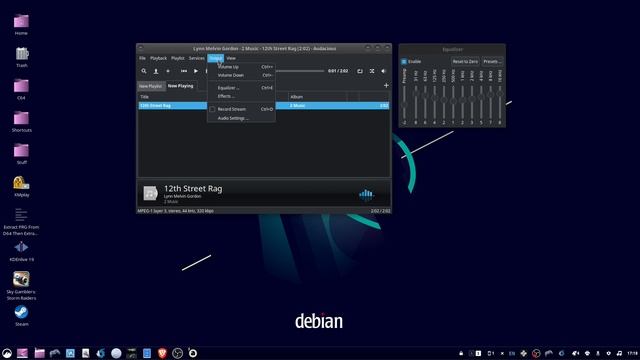Open the Presets button in Equalizer
640x360 pixels.
click(492, 62)
